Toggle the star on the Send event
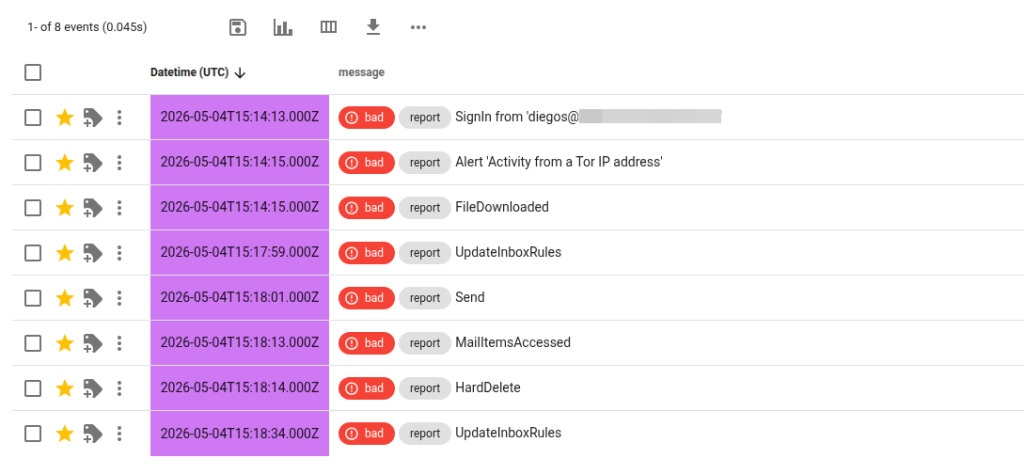Screen dimensions: 1024x474 pos(65,298)
